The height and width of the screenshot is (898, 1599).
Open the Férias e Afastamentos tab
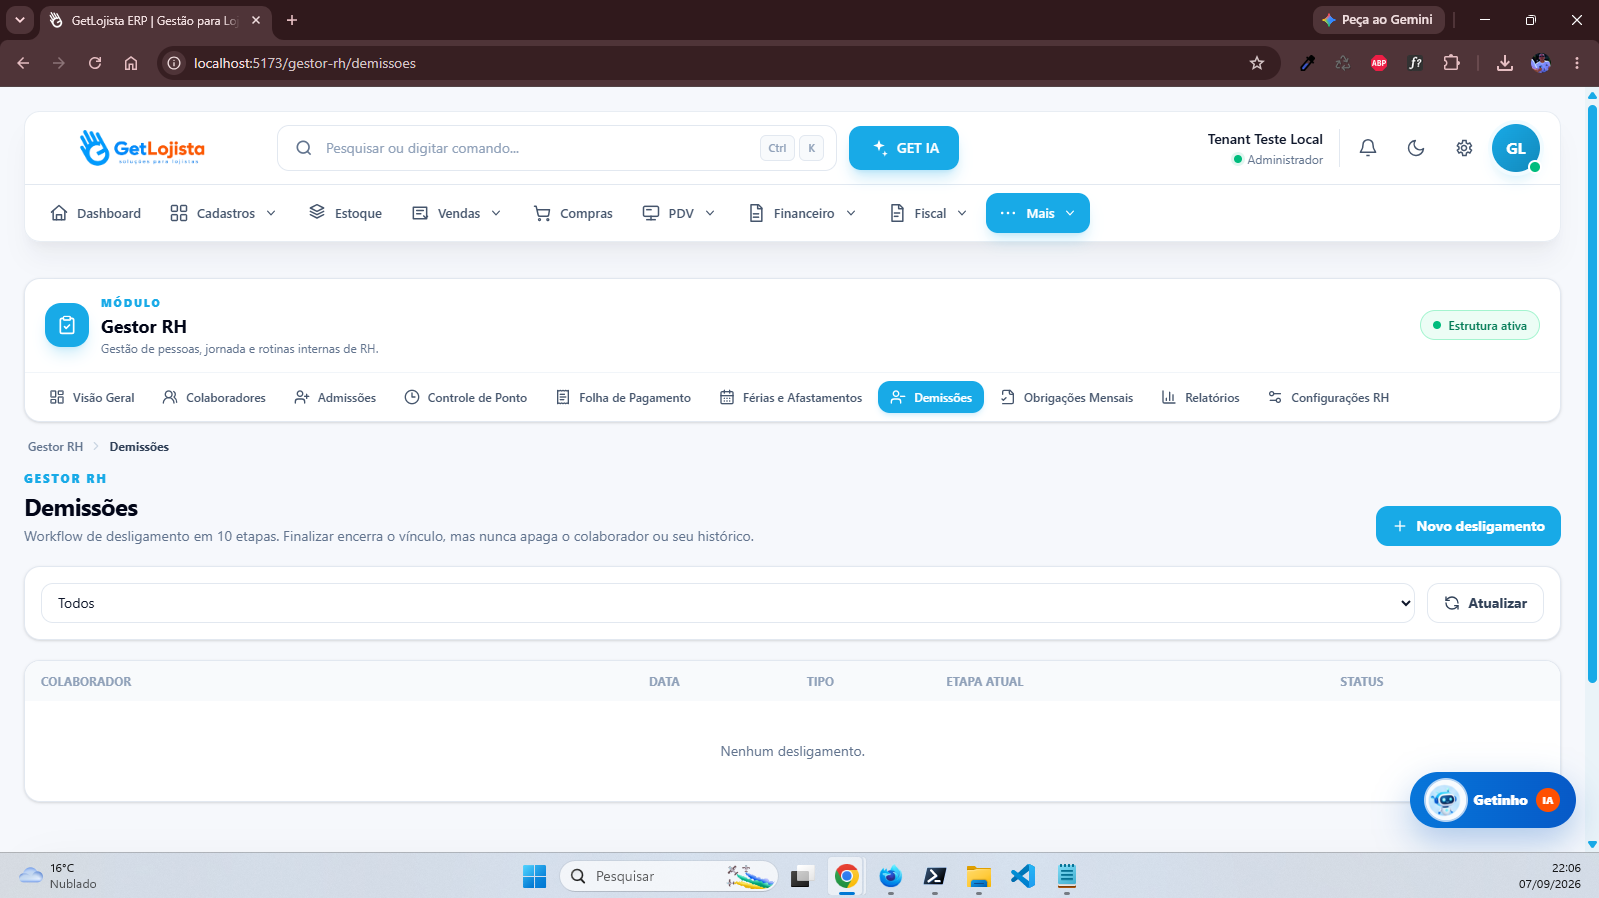point(790,397)
